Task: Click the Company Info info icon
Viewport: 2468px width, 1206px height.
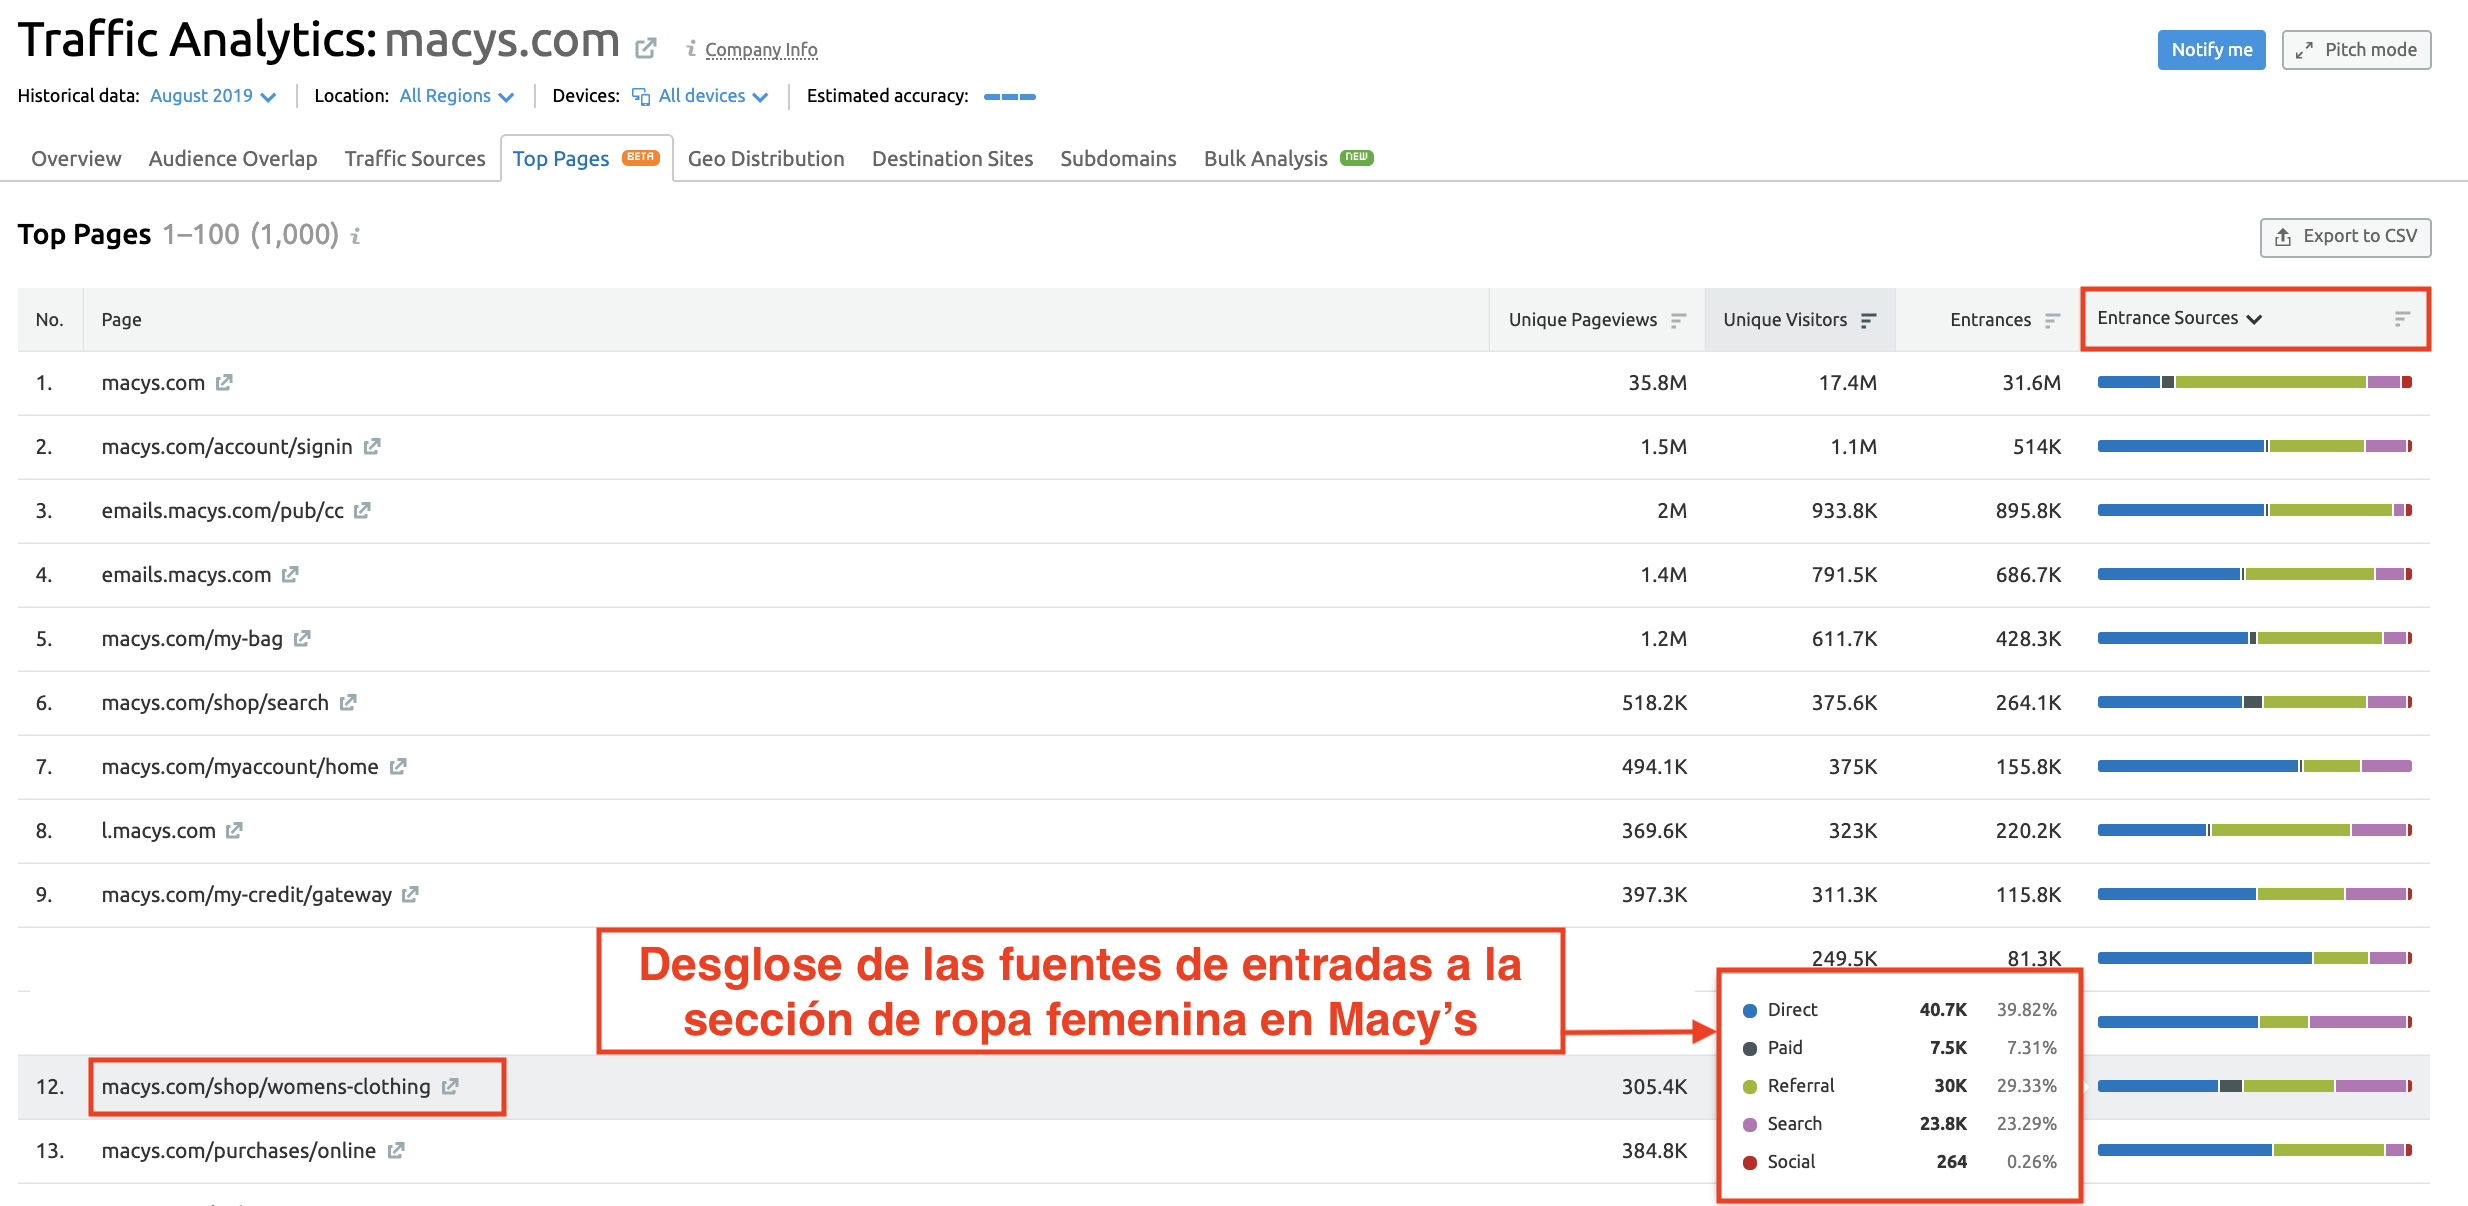Action: pos(691,48)
